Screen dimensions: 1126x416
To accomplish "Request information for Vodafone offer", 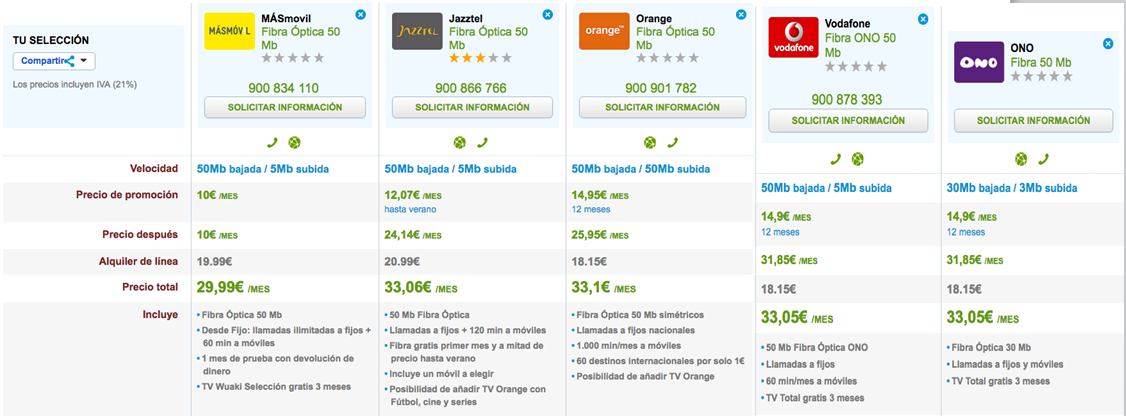I will tap(848, 121).
